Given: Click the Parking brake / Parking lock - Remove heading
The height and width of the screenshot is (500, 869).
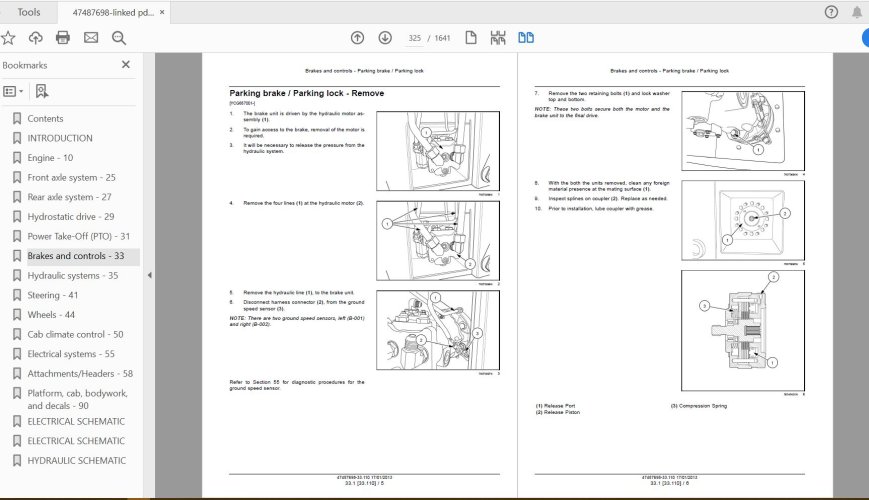Looking at the screenshot, I should [306, 93].
